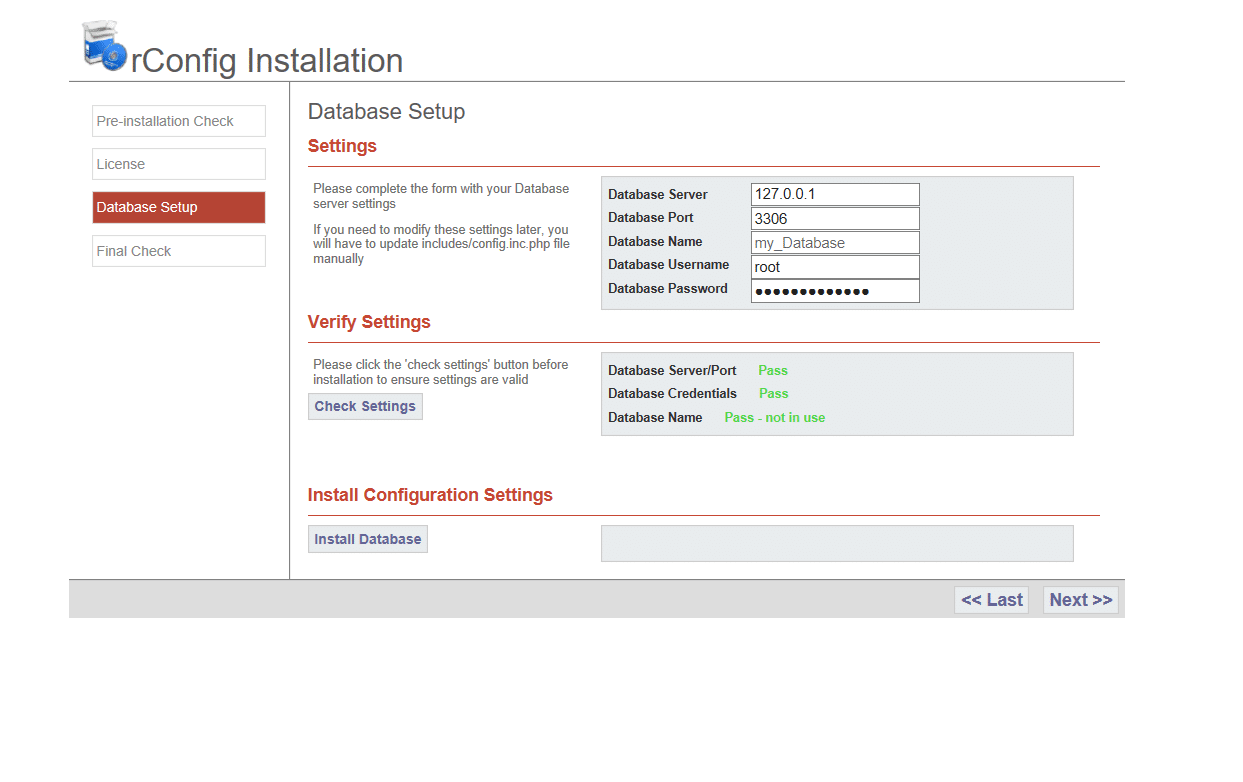This screenshot has width=1243, height=782.
Task: Select the Database Setup step
Action: 179,207
